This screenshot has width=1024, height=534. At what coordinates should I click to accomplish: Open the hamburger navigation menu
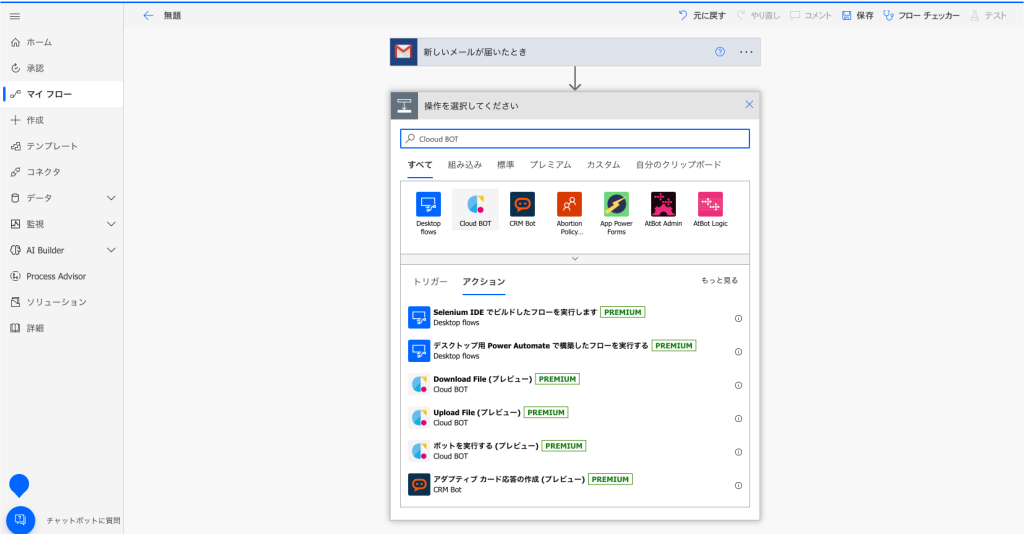point(15,16)
